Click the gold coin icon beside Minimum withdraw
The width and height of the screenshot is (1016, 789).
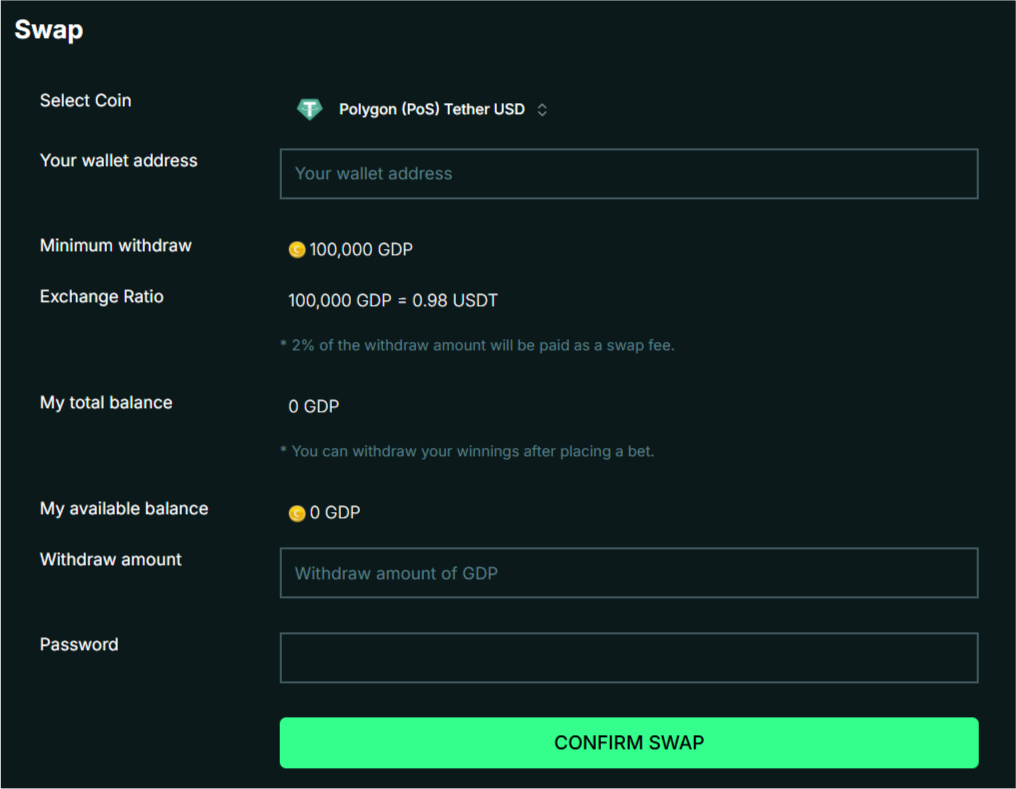tap(296, 250)
